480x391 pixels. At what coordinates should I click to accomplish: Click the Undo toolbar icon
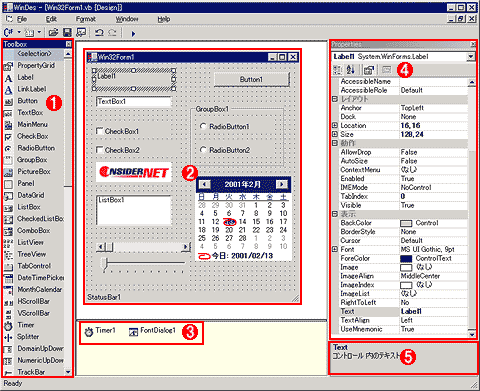99,33
